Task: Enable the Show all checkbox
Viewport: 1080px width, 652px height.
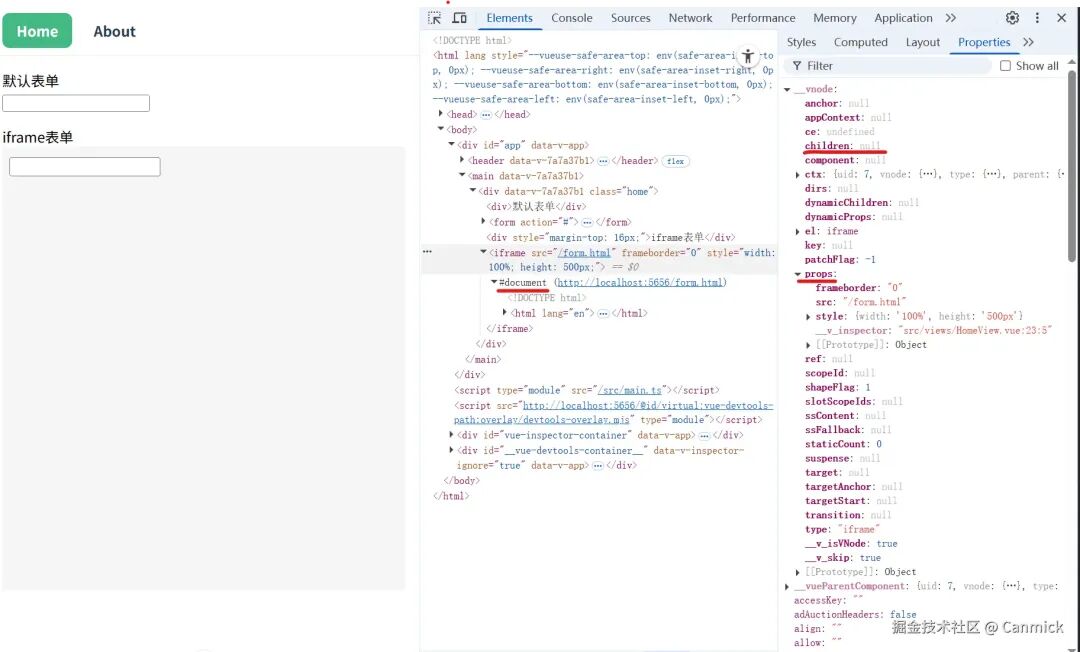Action: coord(1006,66)
